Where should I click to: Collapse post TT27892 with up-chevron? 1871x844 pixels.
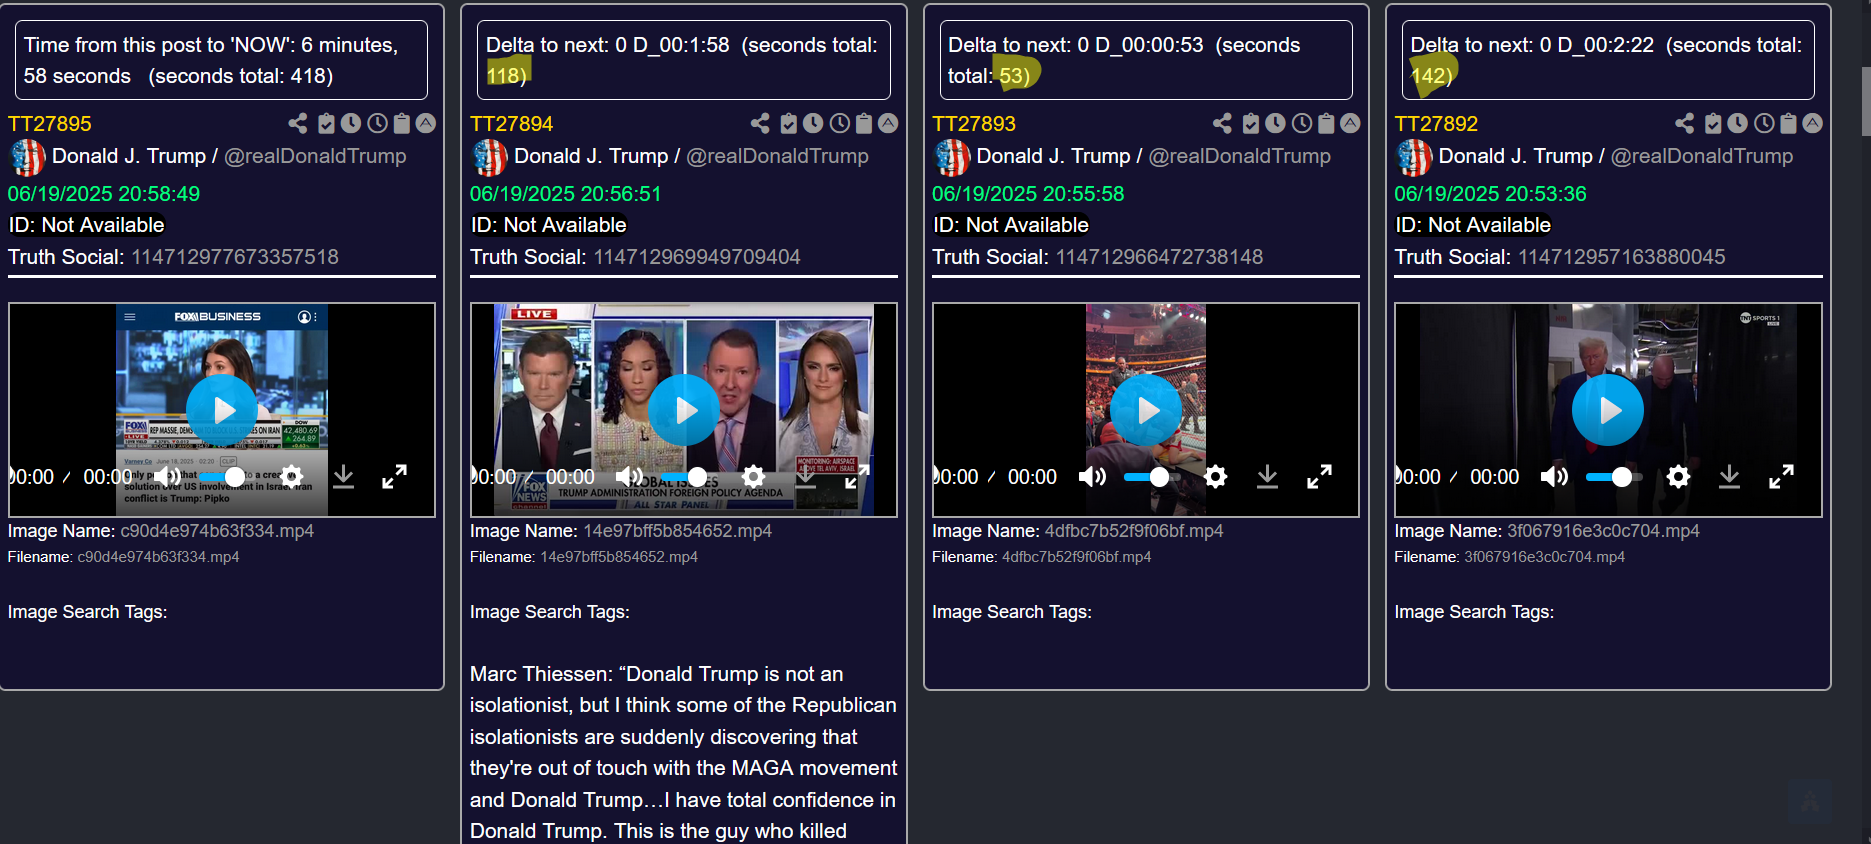1813,123
